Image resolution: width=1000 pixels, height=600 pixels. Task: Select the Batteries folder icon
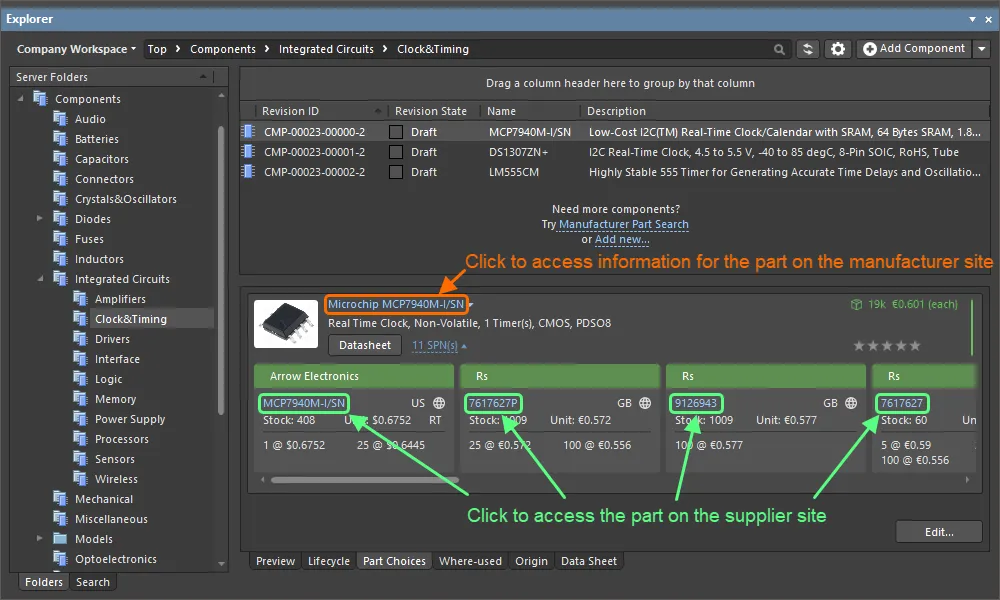click(x=61, y=138)
